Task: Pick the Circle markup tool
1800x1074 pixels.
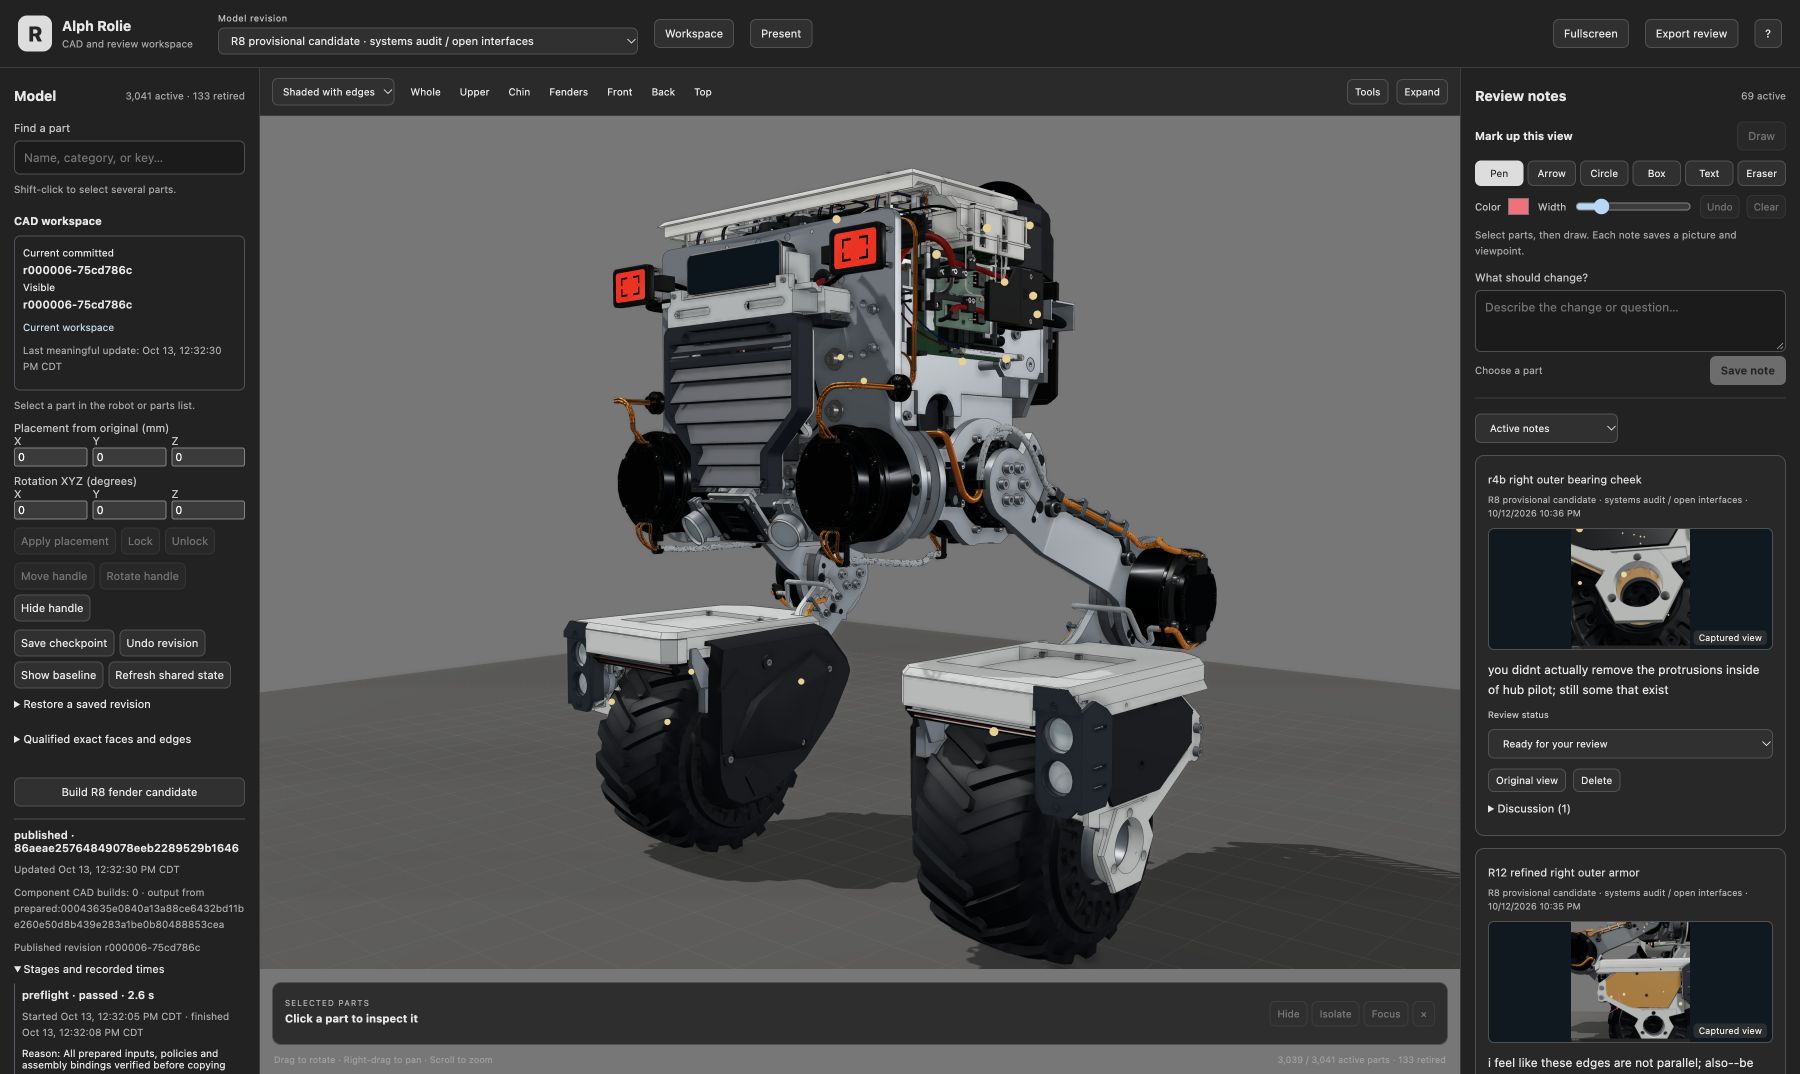Action: tap(1604, 173)
